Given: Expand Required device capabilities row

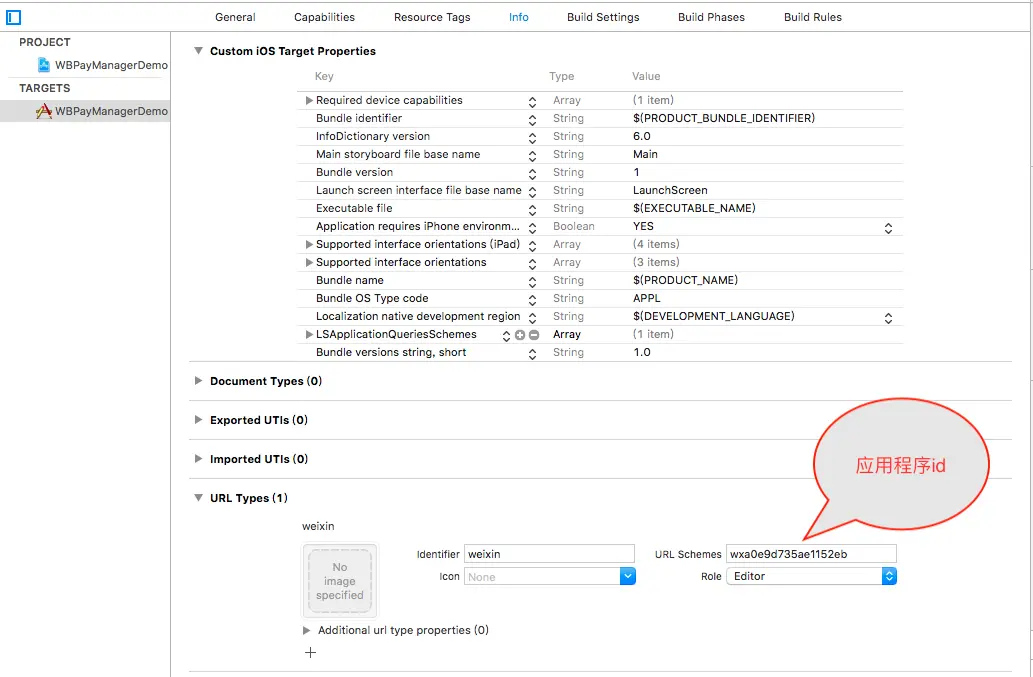Looking at the screenshot, I should [309, 100].
